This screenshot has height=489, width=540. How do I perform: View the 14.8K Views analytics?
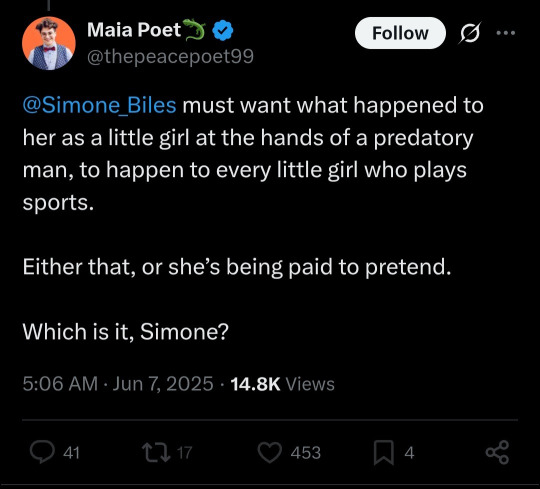pyautogui.click(x=282, y=384)
